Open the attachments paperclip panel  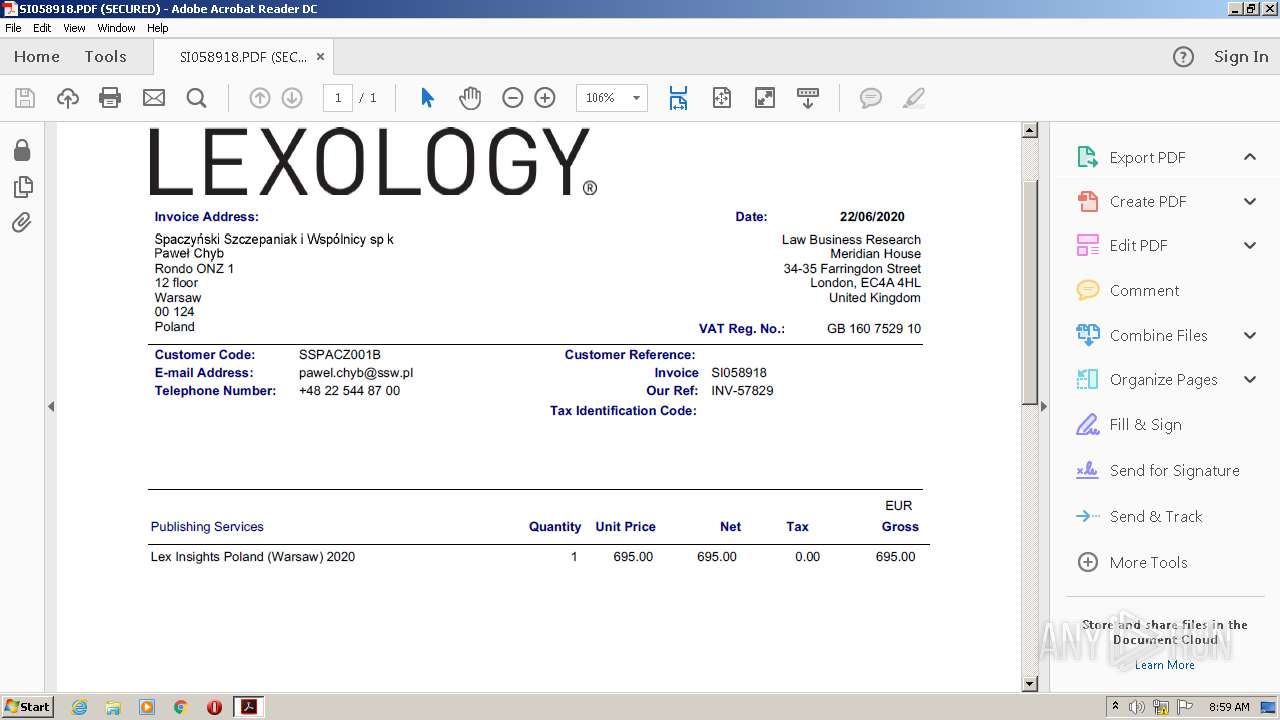pos(22,222)
